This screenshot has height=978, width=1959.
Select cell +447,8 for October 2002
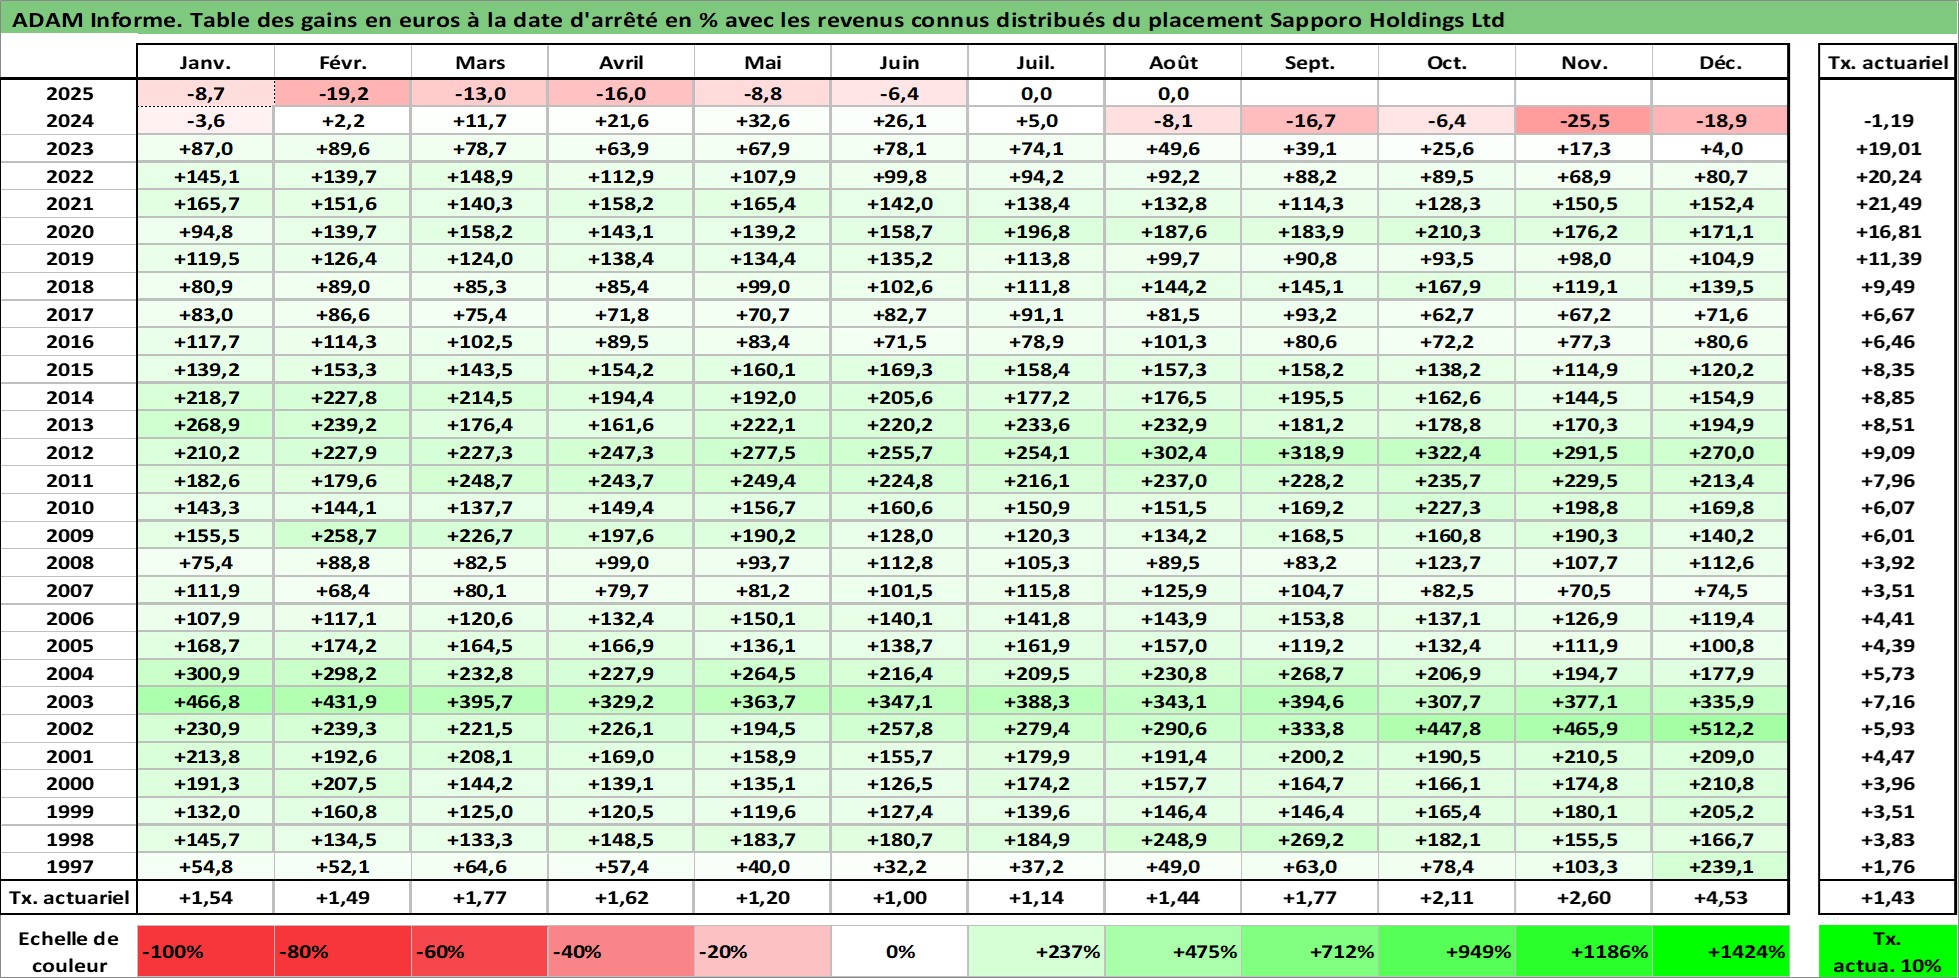[x=1447, y=729]
